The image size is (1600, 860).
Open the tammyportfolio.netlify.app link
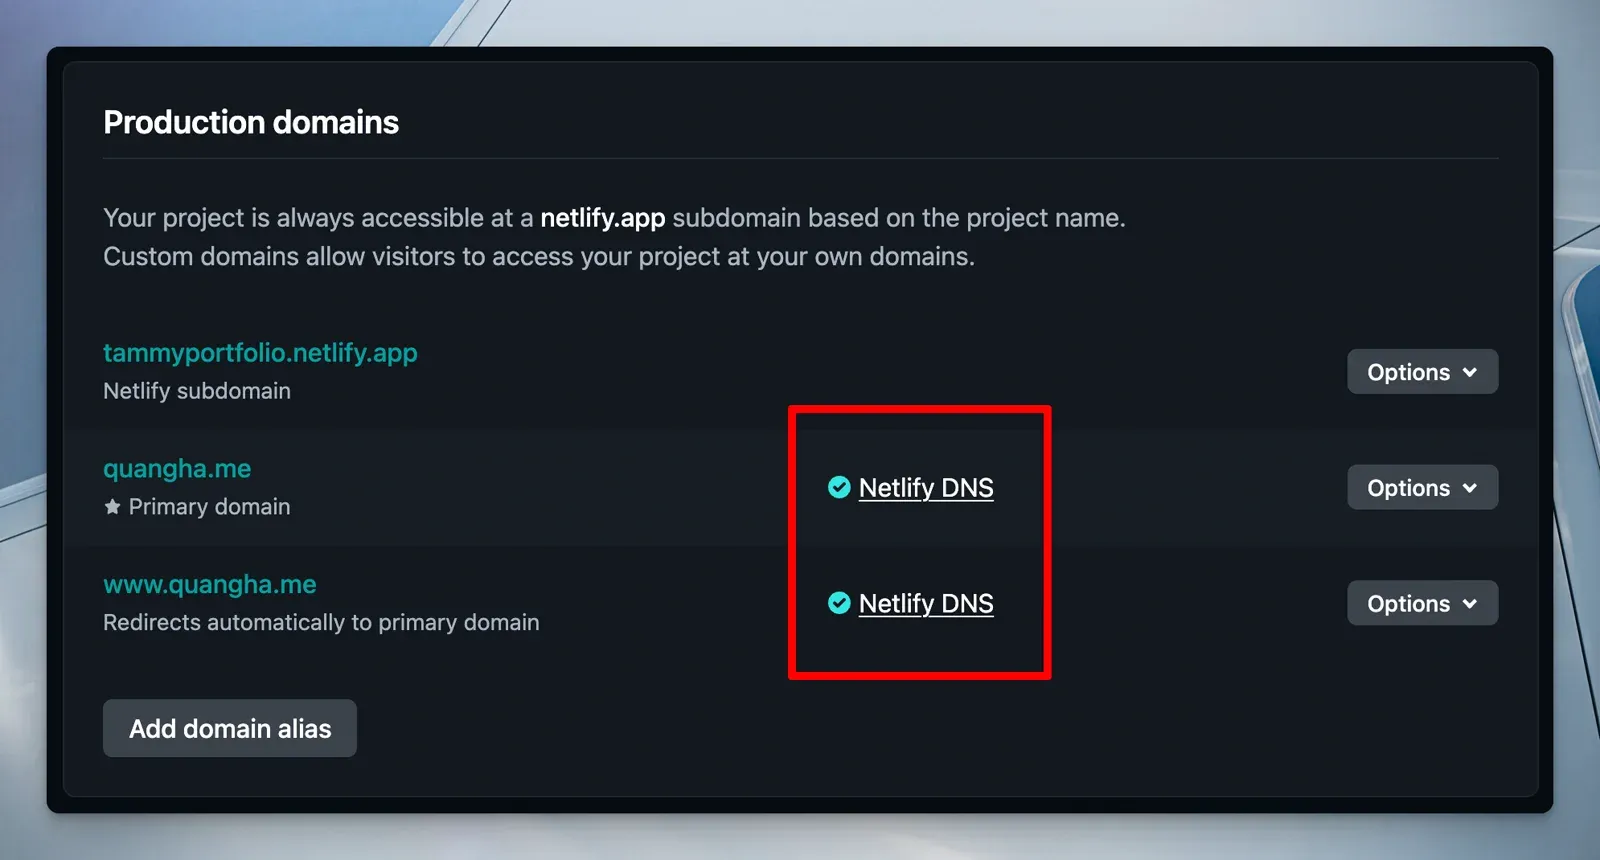(260, 353)
